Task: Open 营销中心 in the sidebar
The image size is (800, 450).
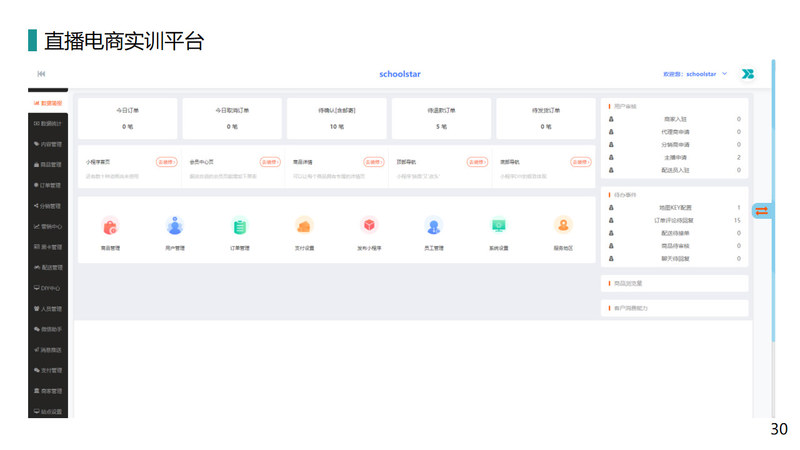Action: 48,227
